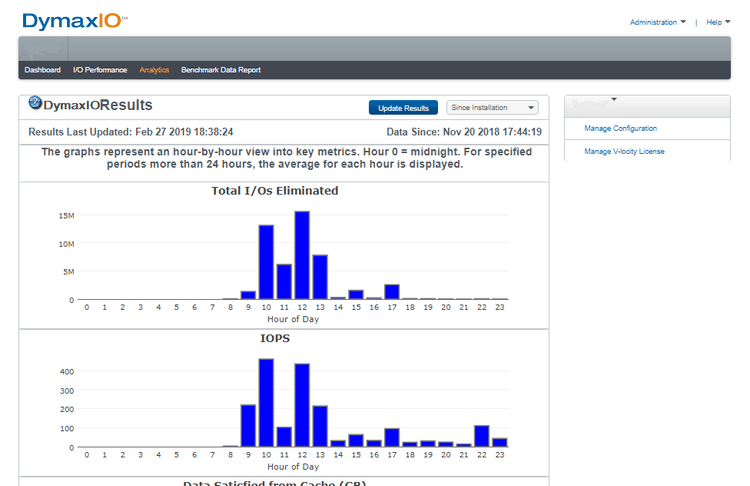
Task: Select the Analytics tab
Action: 154,70
